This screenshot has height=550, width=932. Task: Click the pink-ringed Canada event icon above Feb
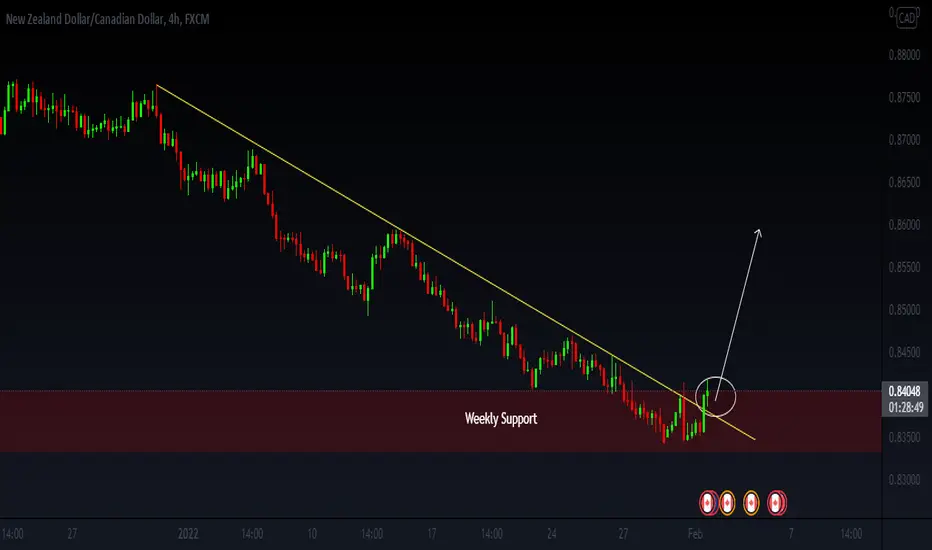[708, 503]
